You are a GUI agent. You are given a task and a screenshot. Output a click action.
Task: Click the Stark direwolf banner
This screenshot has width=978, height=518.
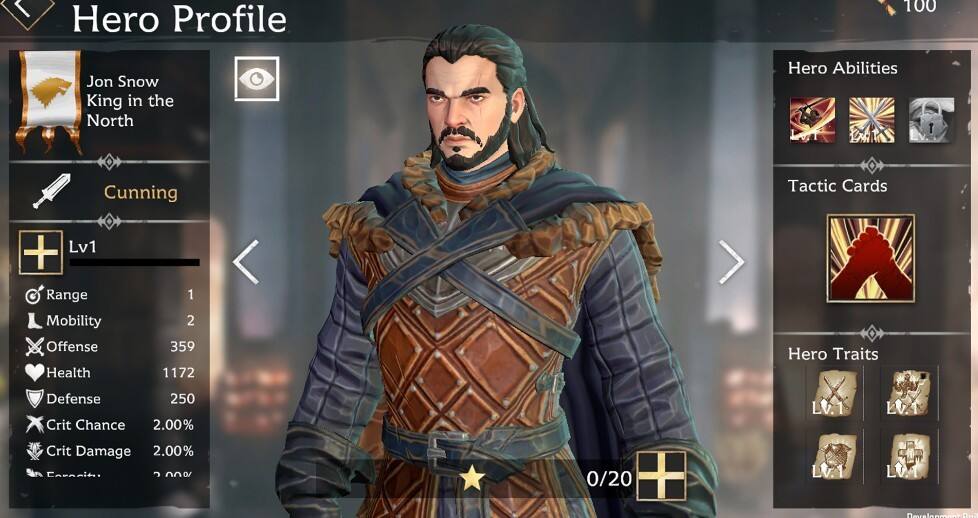coord(50,101)
